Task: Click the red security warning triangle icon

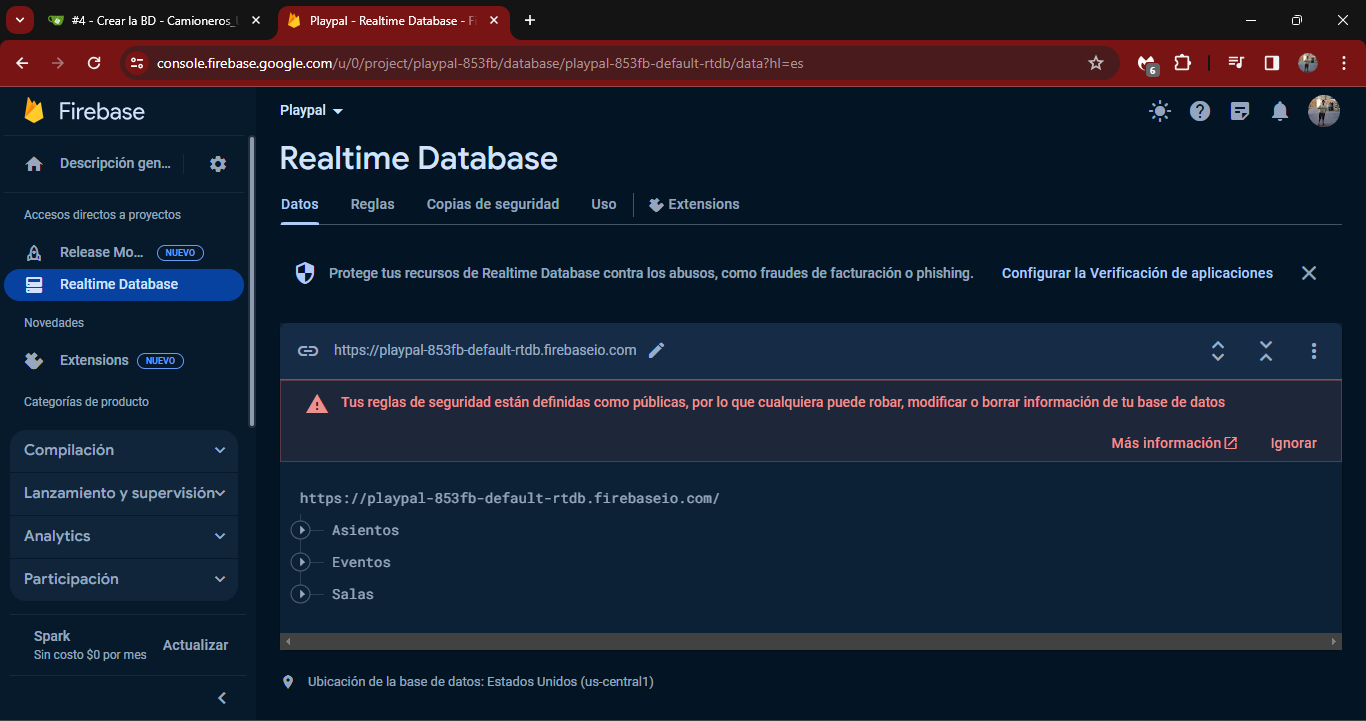Action: (317, 404)
